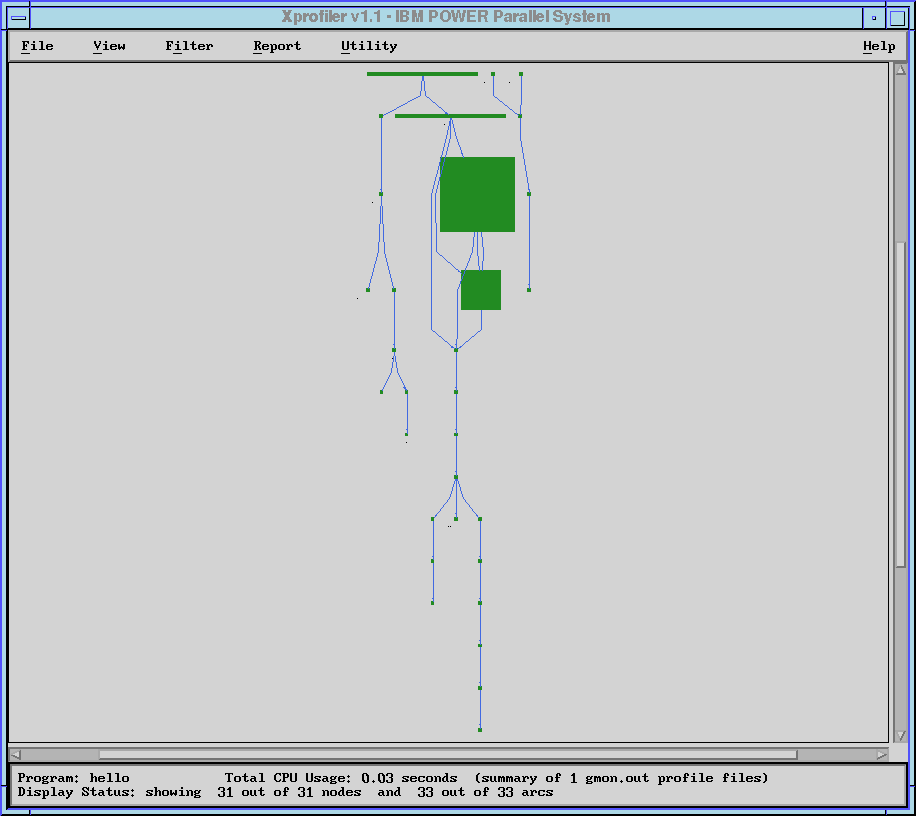916x816 pixels.
Task: Click the 'Total CPU Usage: 0.03 seconds' status text
Action: pos(341,778)
